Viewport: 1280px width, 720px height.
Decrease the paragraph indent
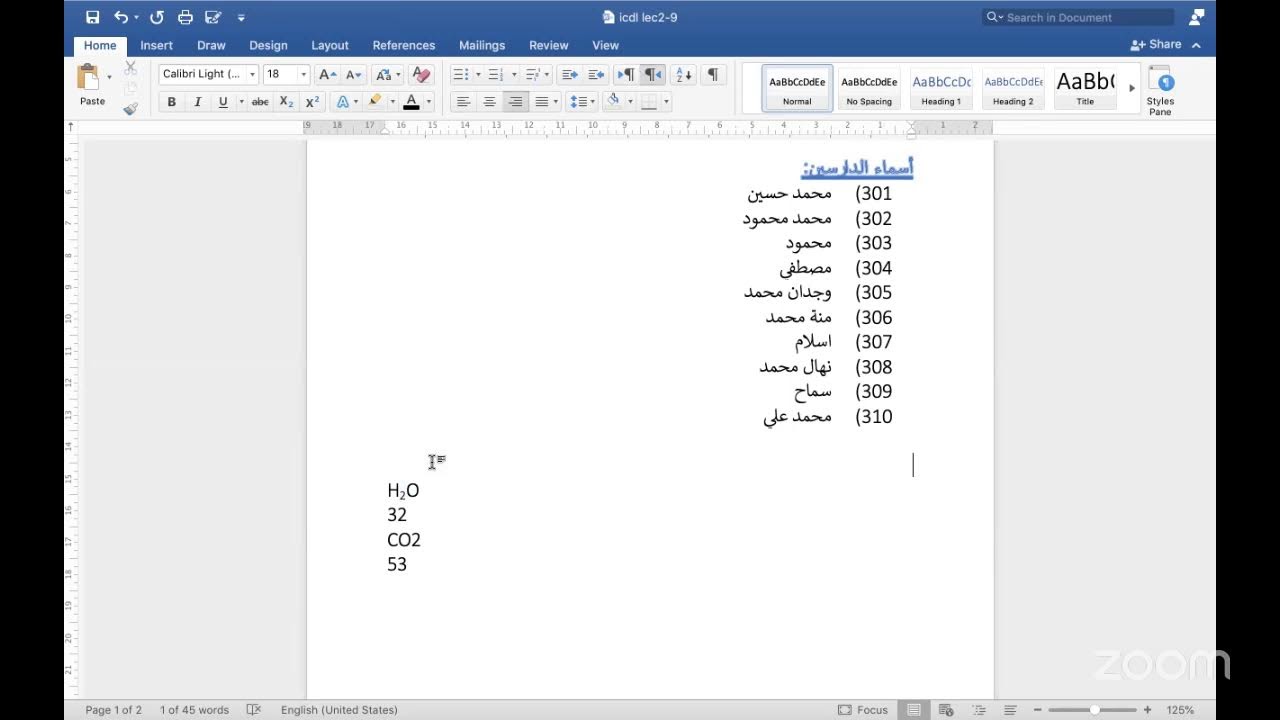click(x=569, y=74)
